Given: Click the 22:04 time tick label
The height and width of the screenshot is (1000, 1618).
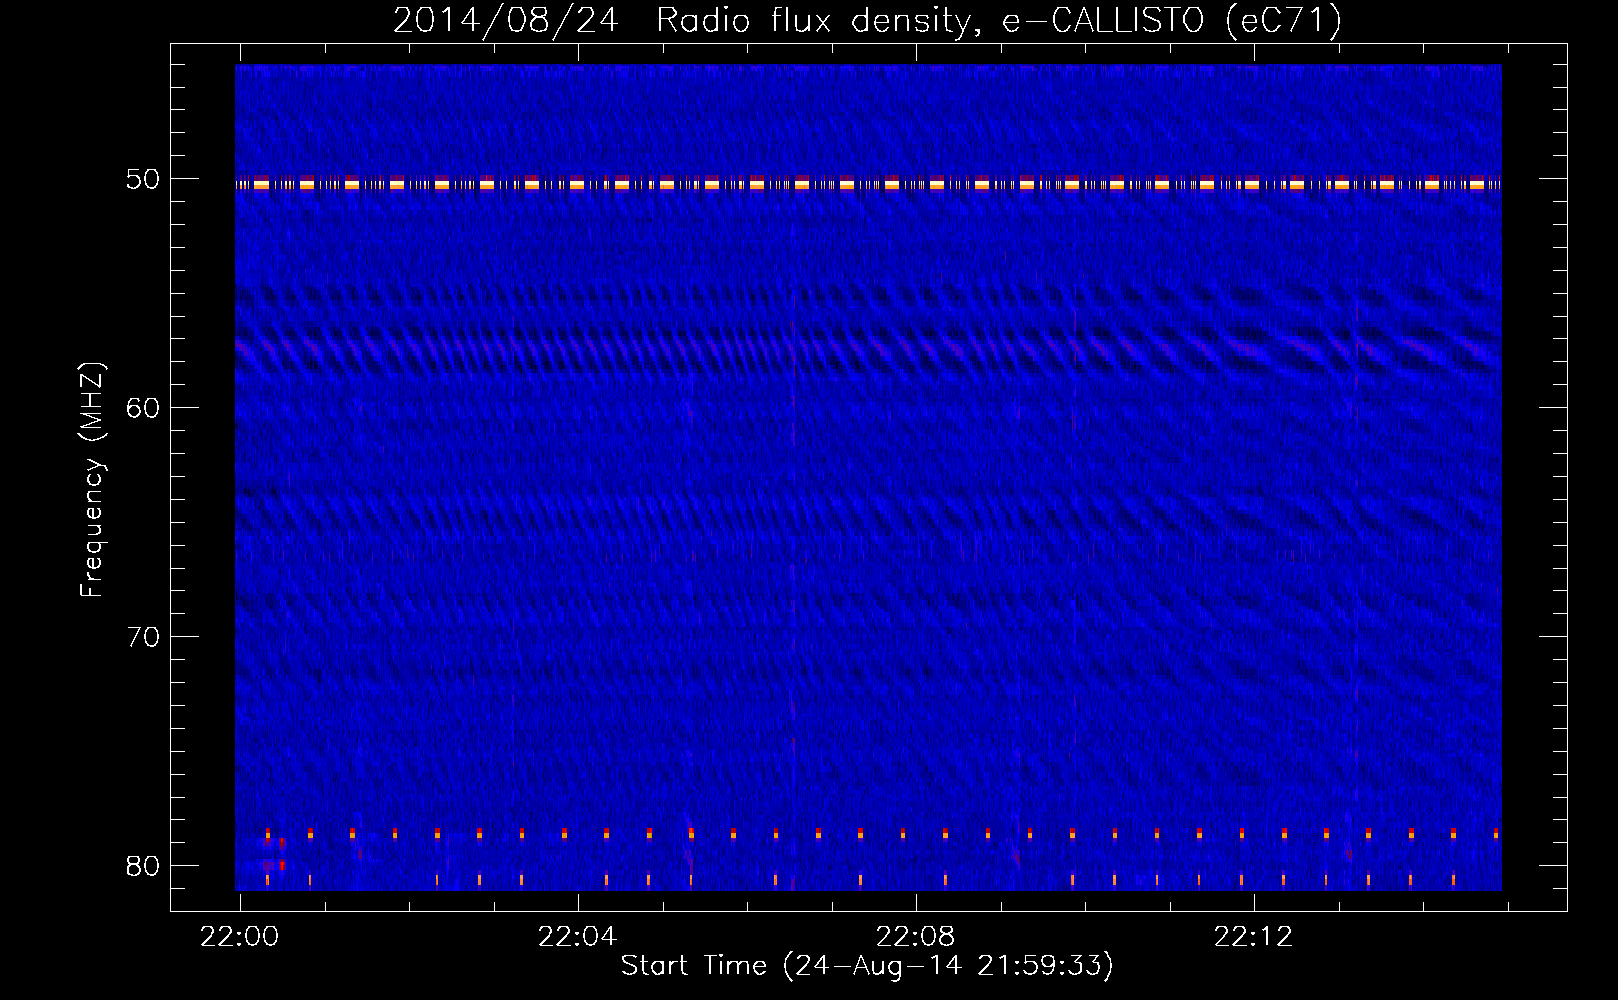Looking at the screenshot, I should tap(578, 937).
